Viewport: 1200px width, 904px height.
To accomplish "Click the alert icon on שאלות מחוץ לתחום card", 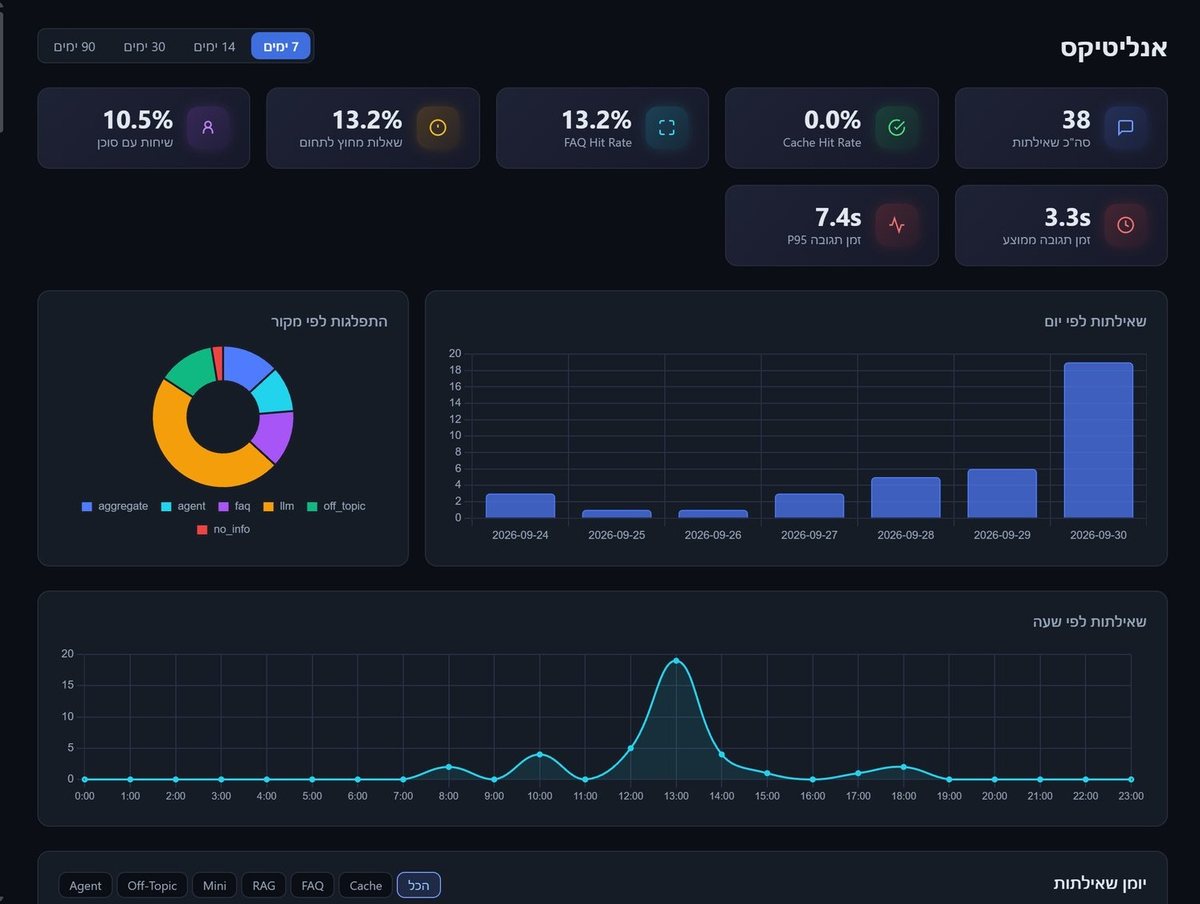I will (437, 127).
